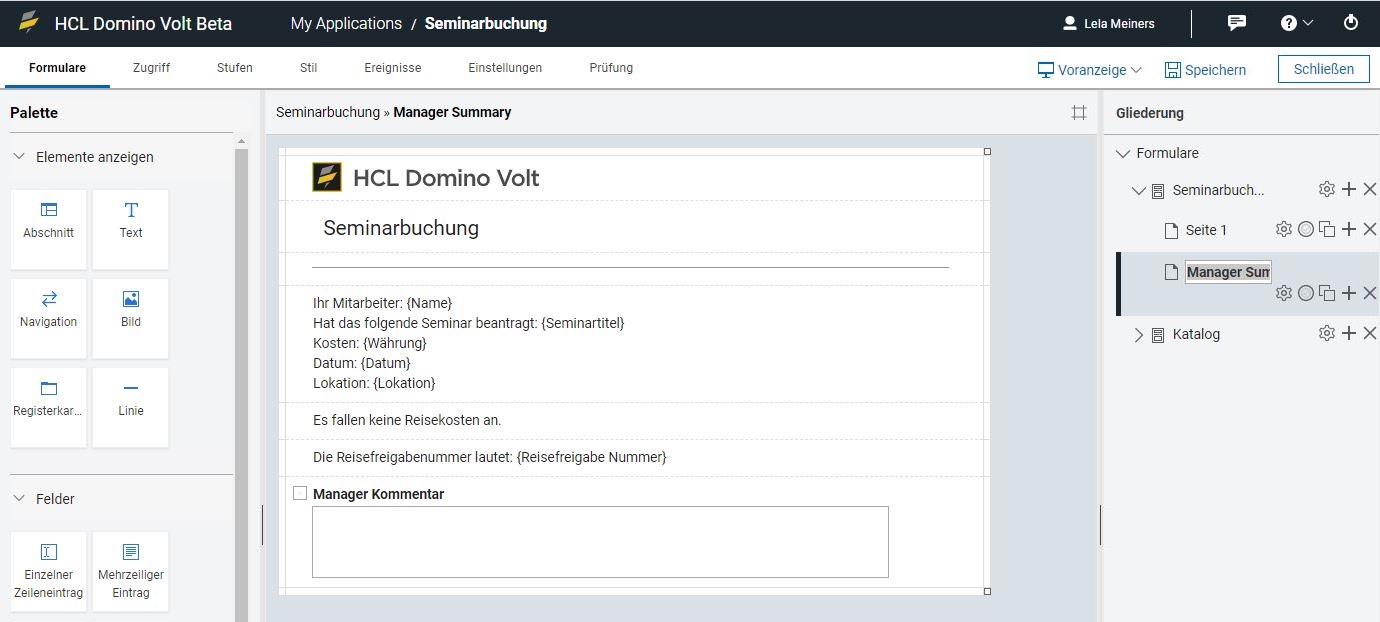Add Linie element from palette

tap(131, 407)
